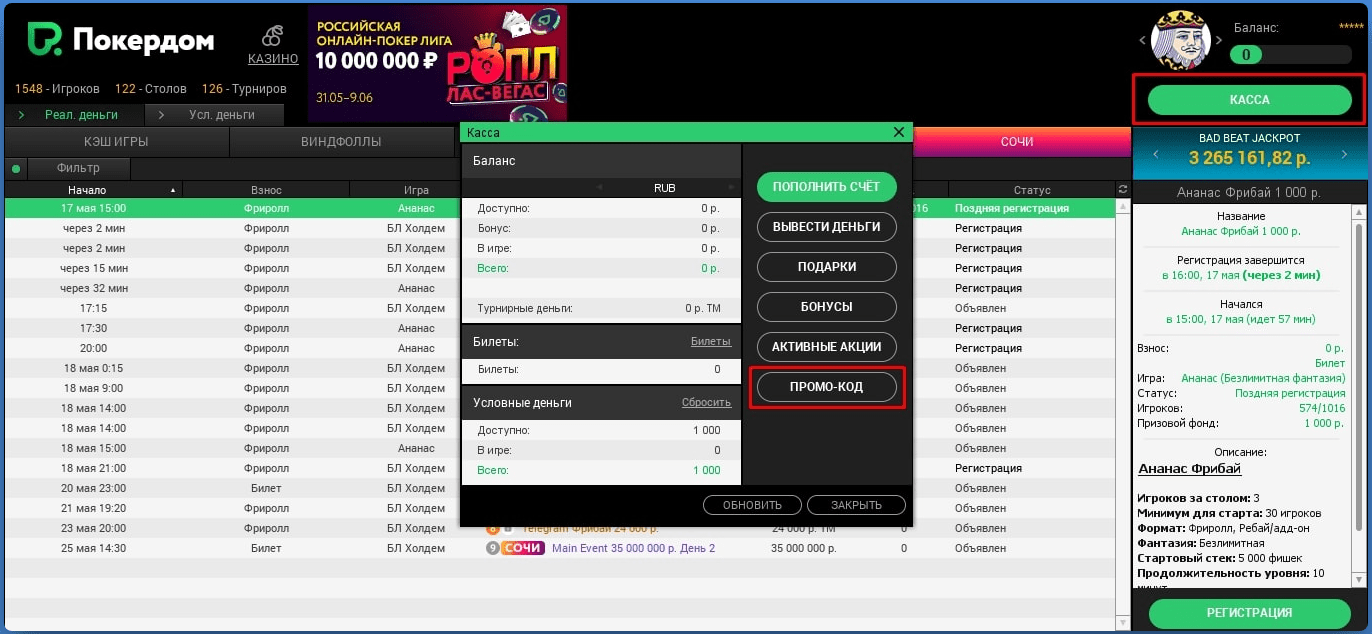
Task: Click the refresh icon beside Статус header
Action: pos(1123,190)
